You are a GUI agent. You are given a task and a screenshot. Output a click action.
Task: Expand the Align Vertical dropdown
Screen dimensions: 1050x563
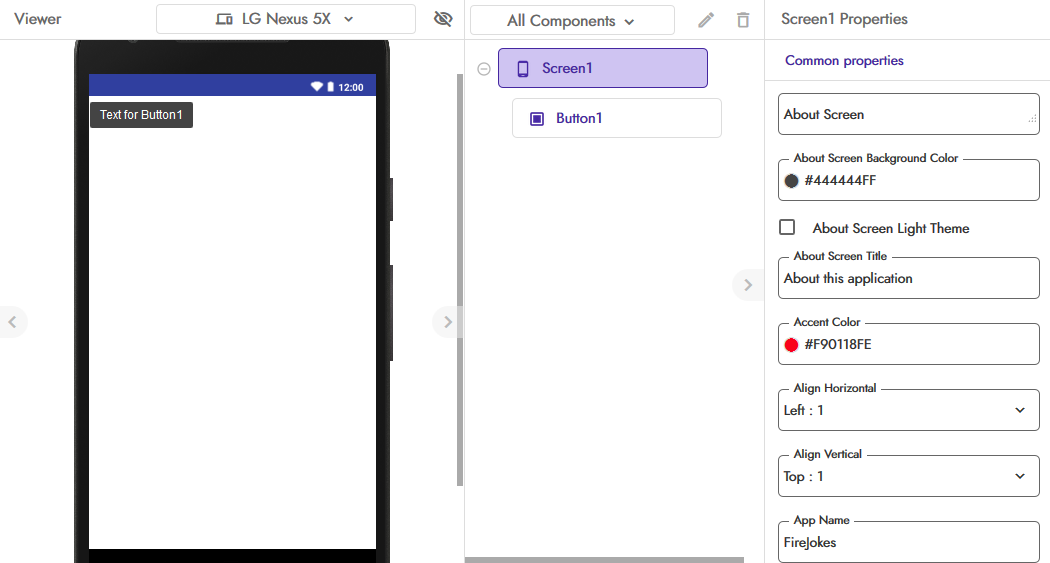click(x=1019, y=476)
